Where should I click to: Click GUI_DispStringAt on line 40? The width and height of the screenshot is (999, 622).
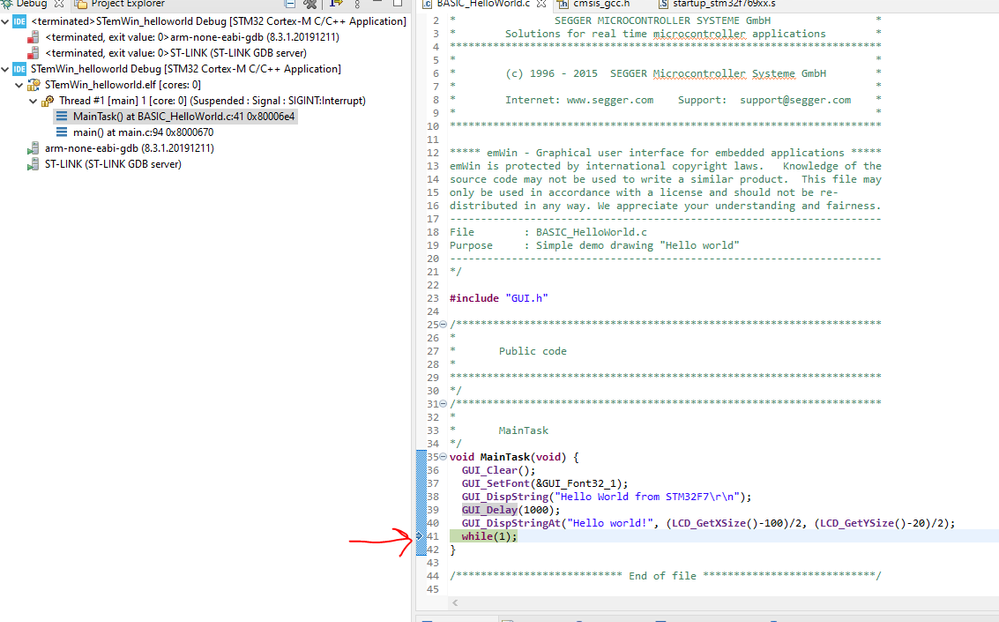(511, 523)
